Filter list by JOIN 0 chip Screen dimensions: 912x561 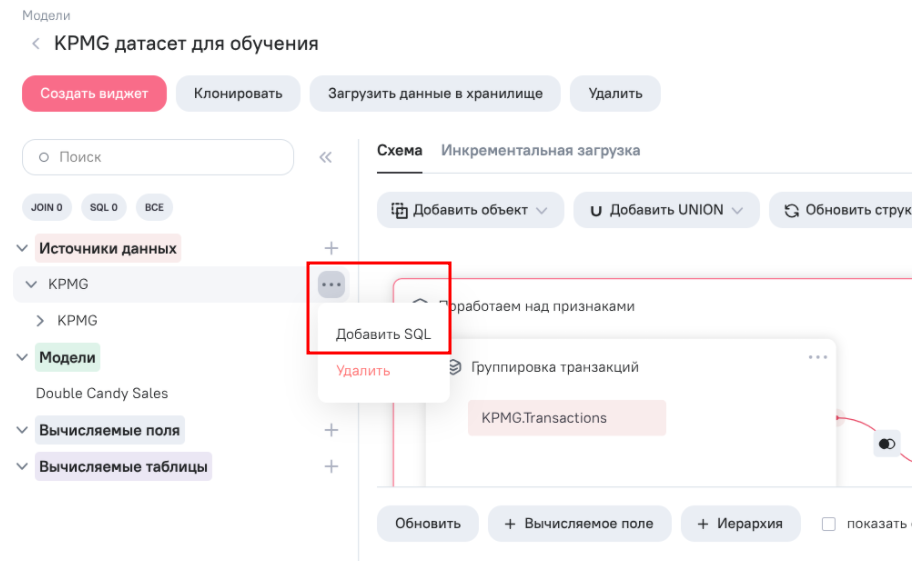(47, 208)
